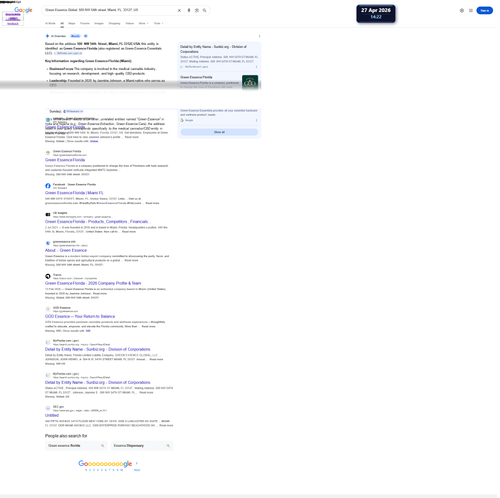Click Show all sources button
Image resolution: width=500 pixels, height=498 pixels.
(219, 132)
